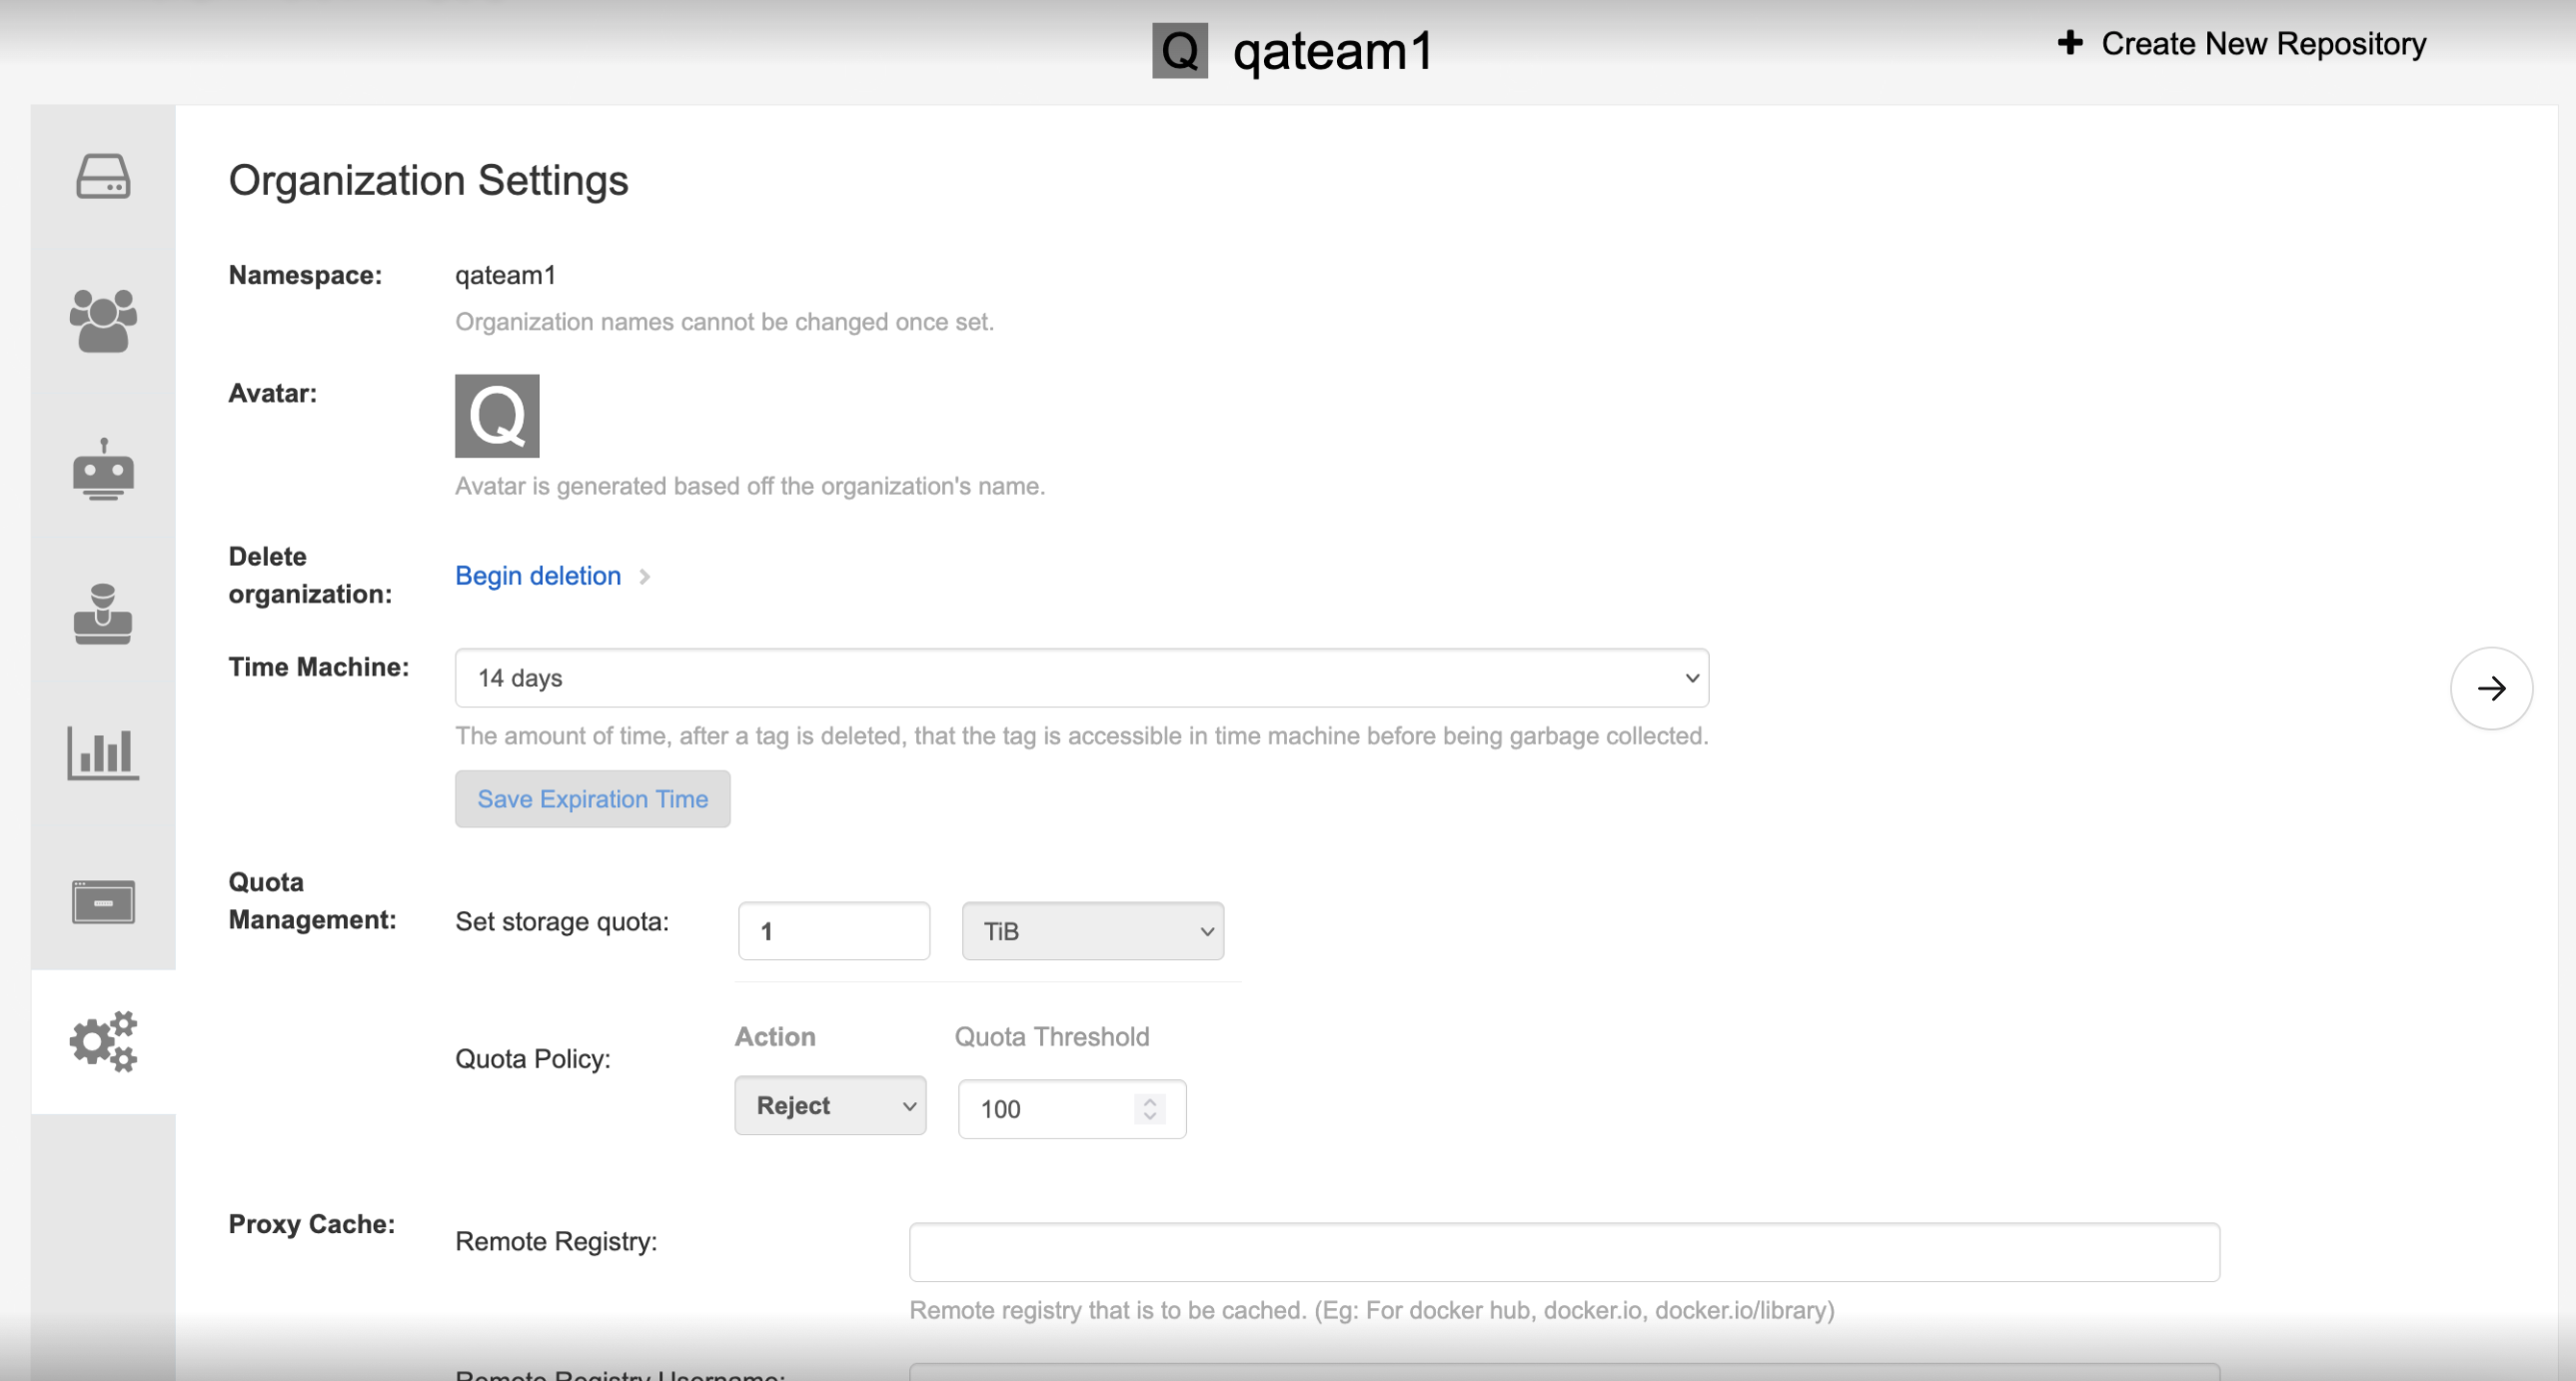
Task: Open the Usage Logs bar-chart icon
Action: click(x=103, y=753)
